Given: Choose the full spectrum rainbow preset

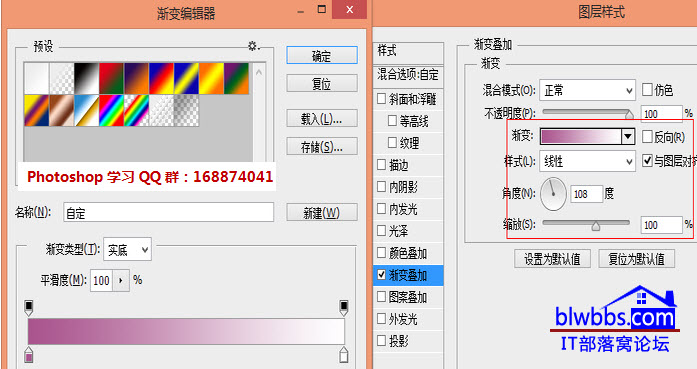Looking at the screenshot, I should (112, 110).
